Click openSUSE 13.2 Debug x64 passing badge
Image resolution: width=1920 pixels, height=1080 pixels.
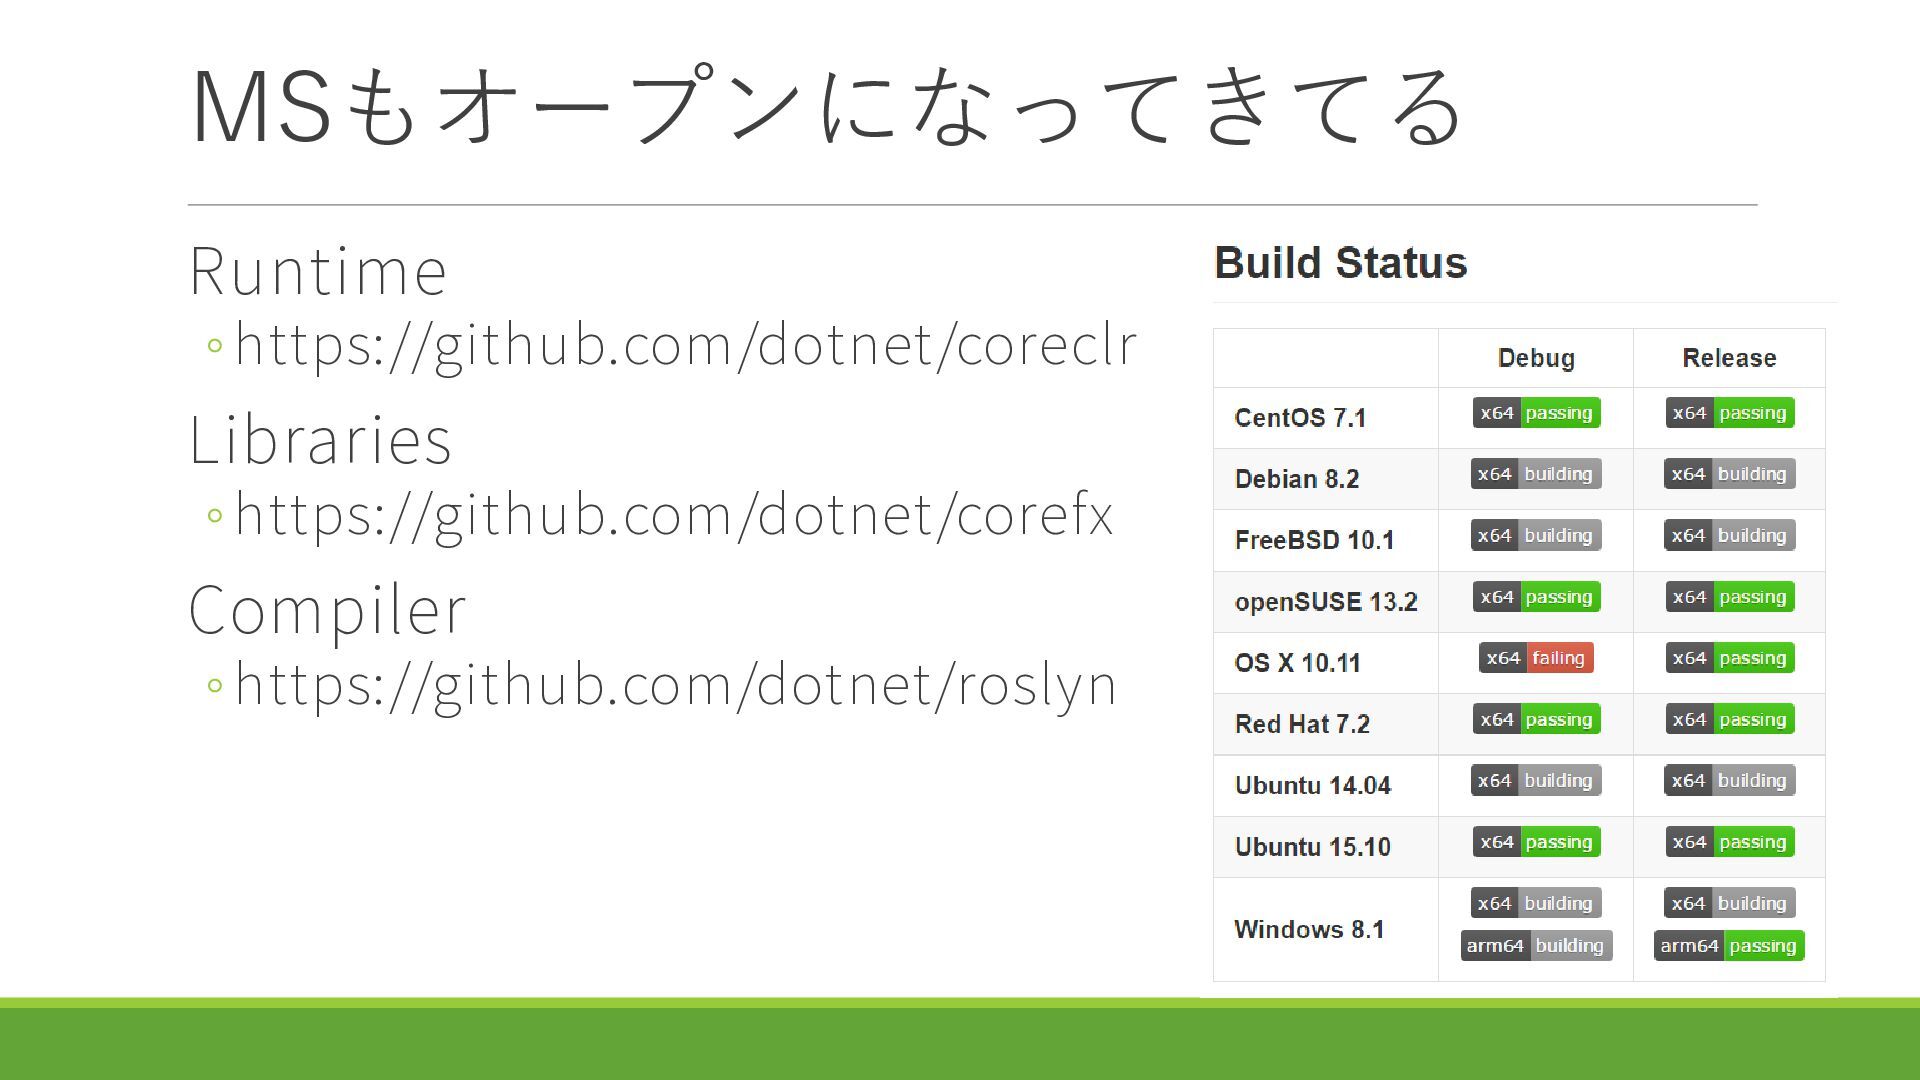coord(1536,597)
